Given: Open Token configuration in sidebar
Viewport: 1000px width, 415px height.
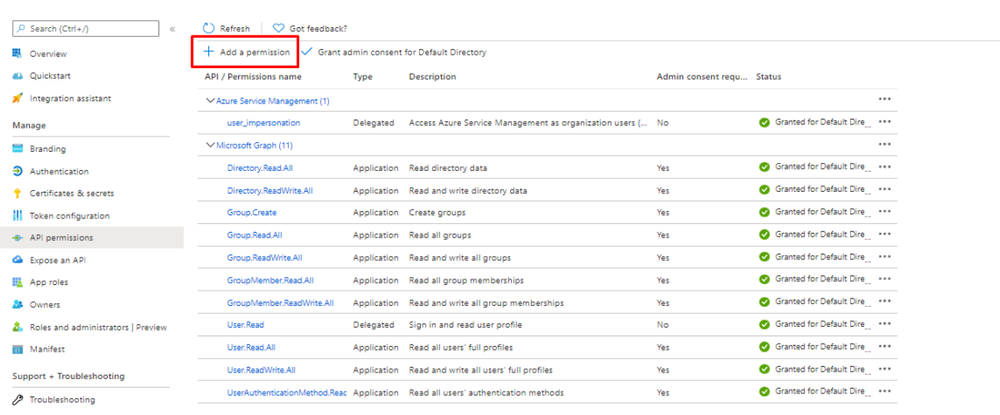Looking at the screenshot, I should point(69,216).
